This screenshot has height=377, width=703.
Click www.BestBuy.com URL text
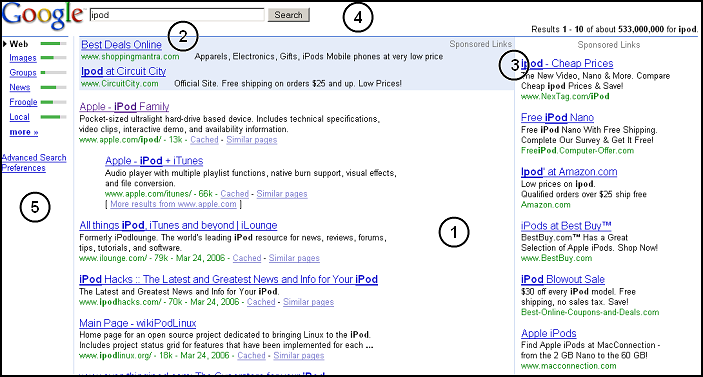(x=556, y=258)
